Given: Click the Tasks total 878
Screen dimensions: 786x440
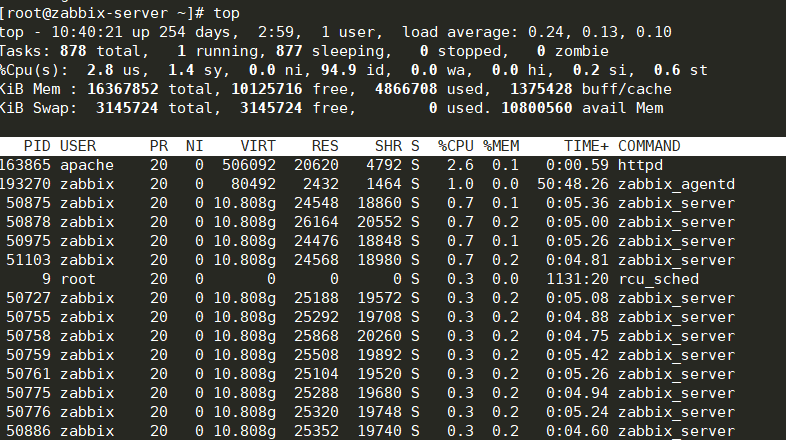Looking at the screenshot, I should [x=73, y=52].
